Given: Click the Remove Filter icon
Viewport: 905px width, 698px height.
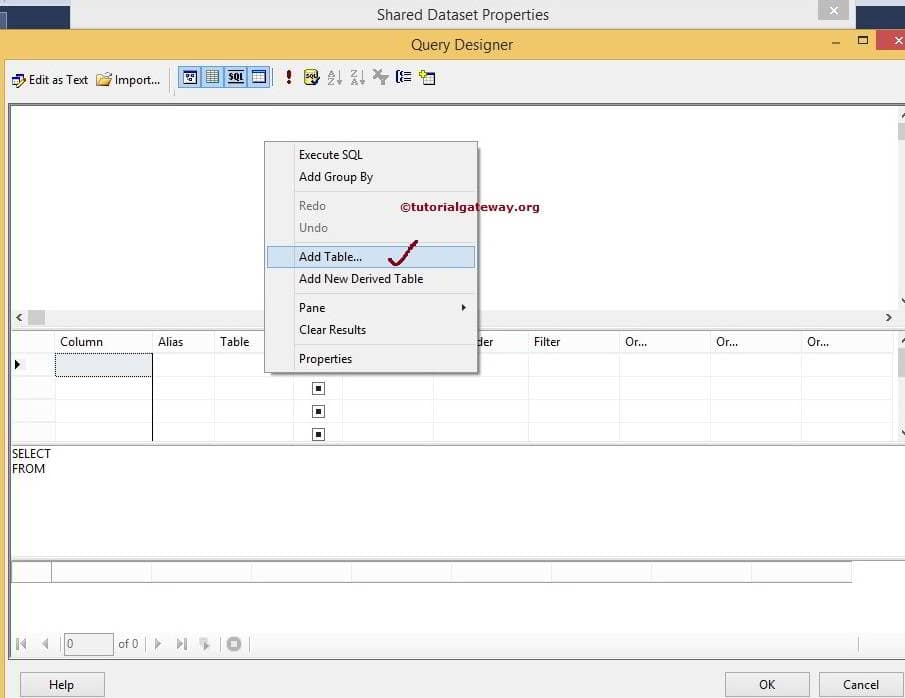Looking at the screenshot, I should point(380,77).
